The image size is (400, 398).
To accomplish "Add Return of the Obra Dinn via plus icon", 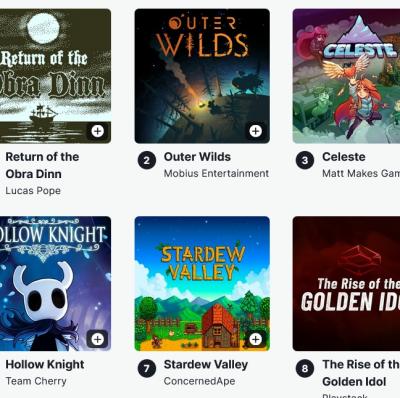I will (x=97, y=131).
